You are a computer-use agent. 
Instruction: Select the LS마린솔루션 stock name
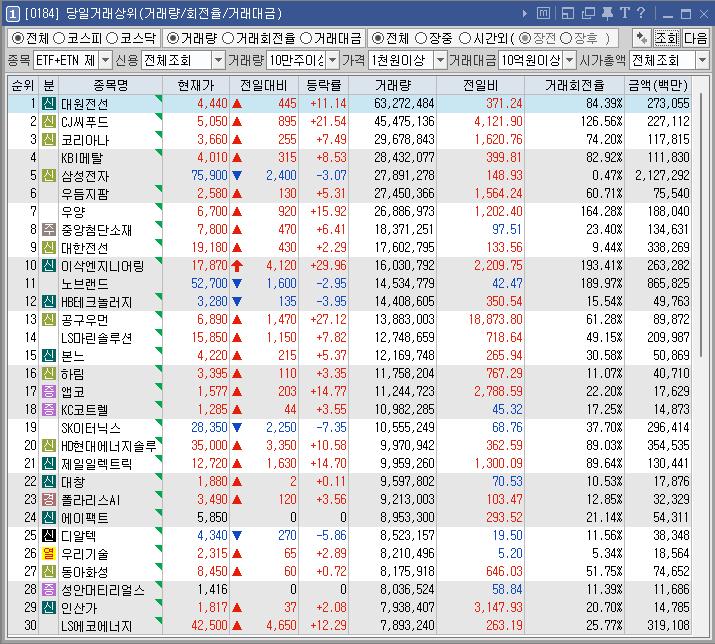(x=97, y=338)
